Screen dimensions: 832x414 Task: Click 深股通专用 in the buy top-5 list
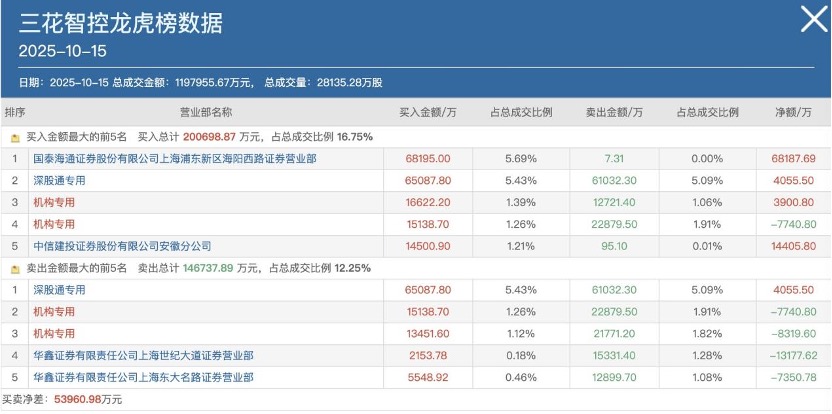[59, 180]
